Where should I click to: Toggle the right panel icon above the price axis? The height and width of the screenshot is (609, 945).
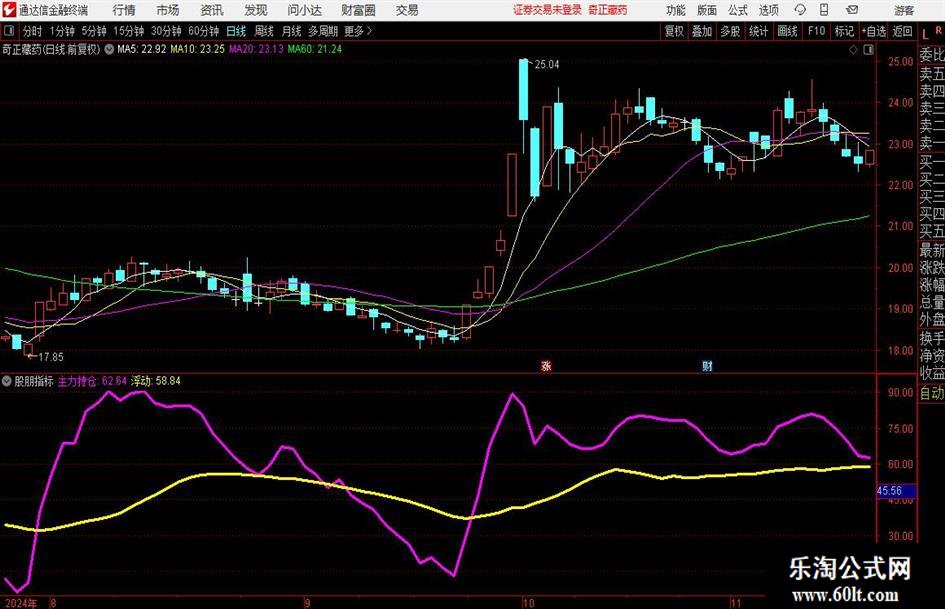coord(868,50)
